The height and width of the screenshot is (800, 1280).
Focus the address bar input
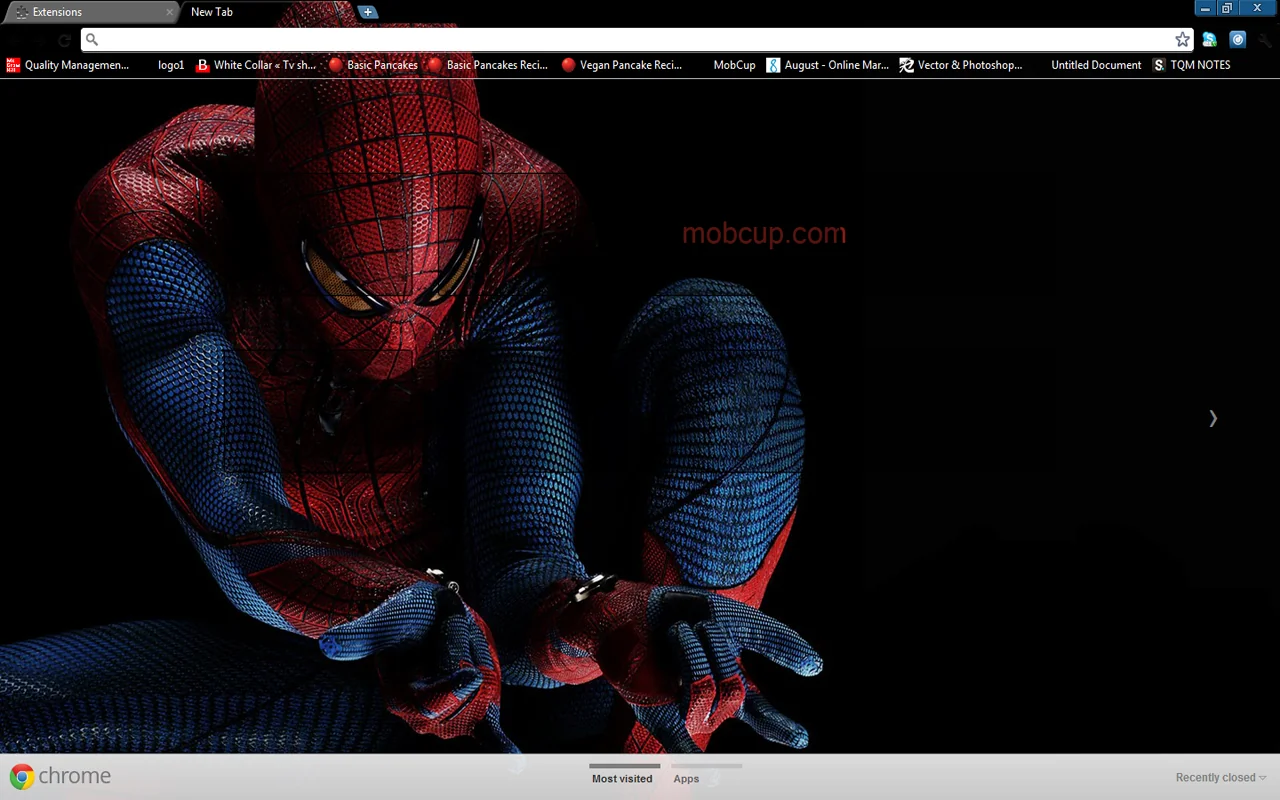tap(635, 40)
